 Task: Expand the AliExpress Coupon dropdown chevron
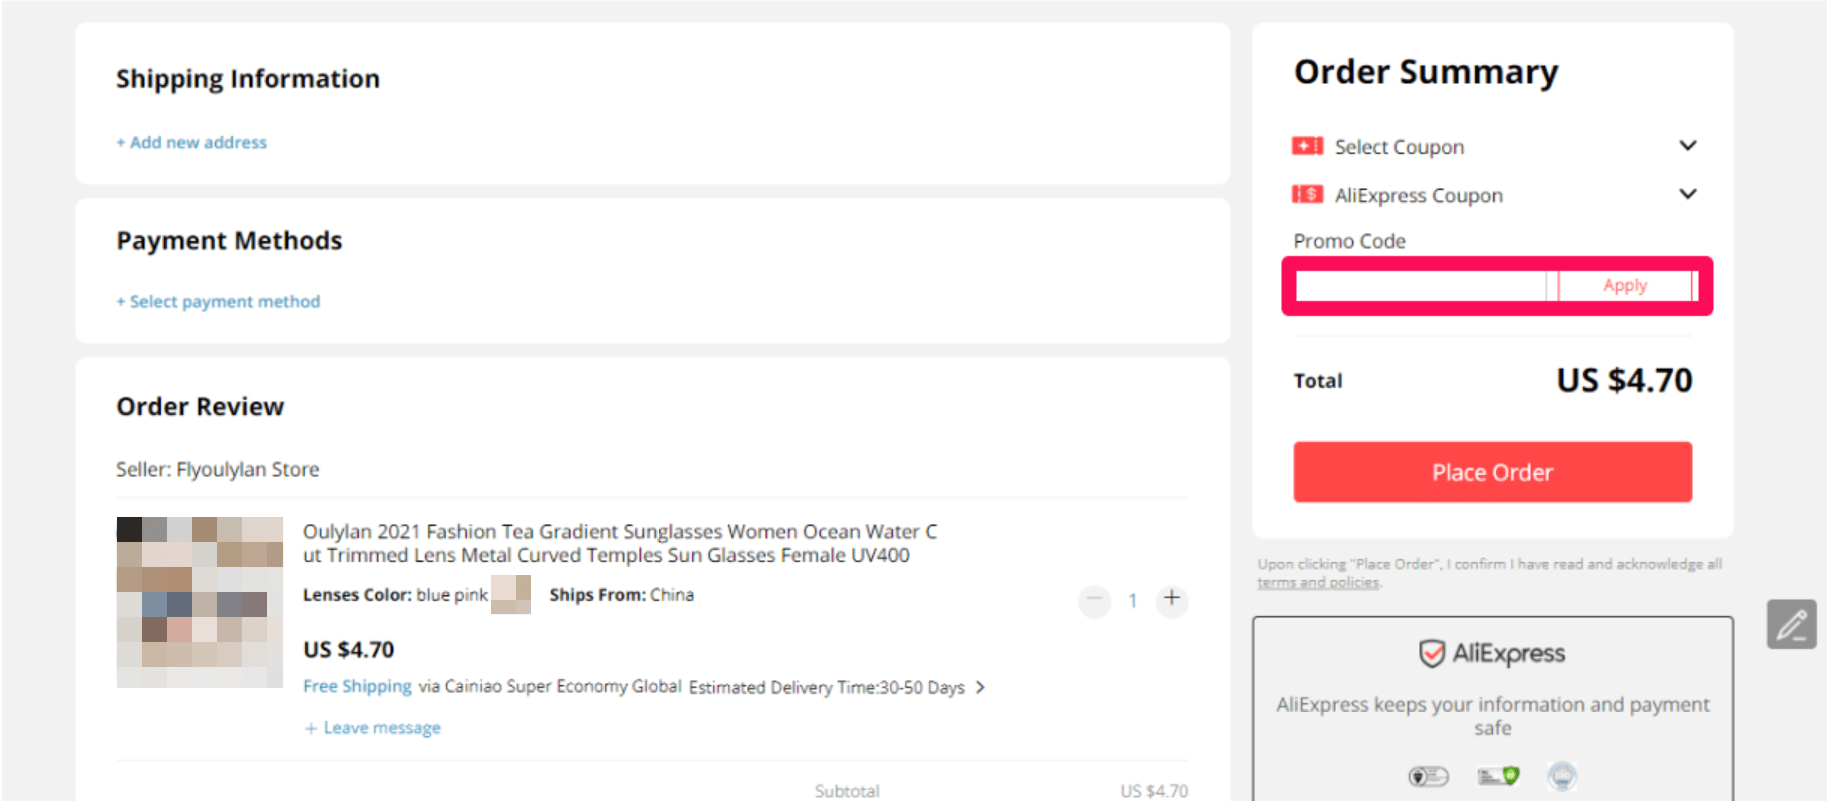pos(1688,194)
